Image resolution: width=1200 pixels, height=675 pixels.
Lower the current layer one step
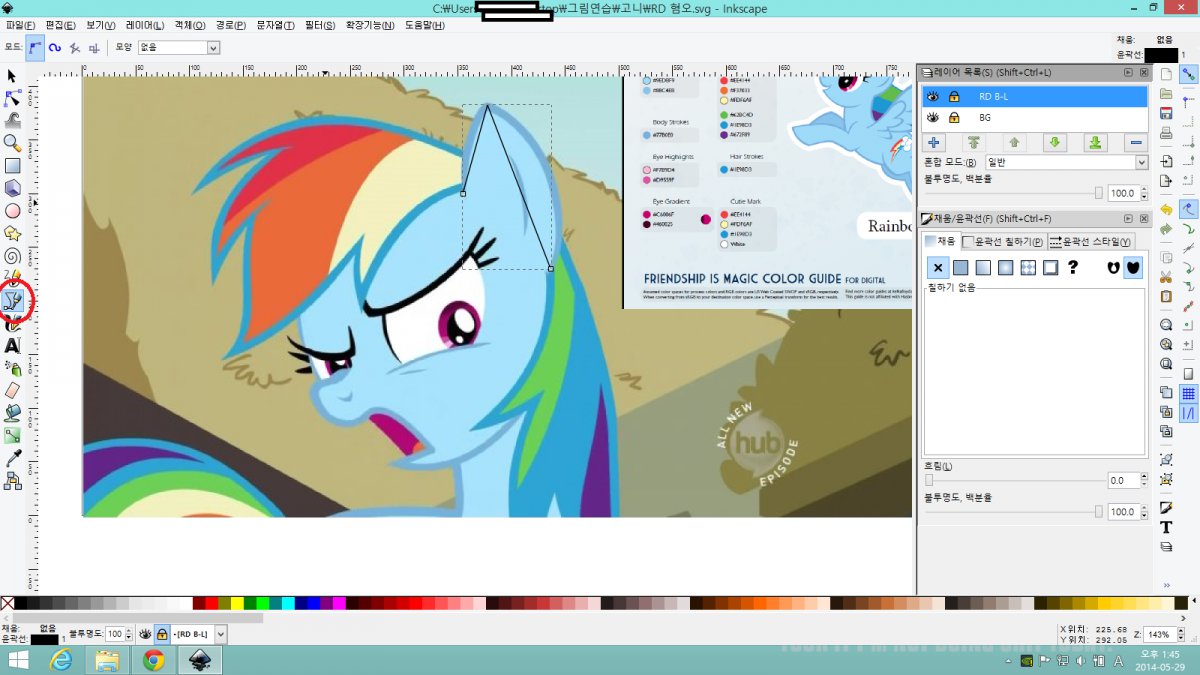tap(1054, 143)
